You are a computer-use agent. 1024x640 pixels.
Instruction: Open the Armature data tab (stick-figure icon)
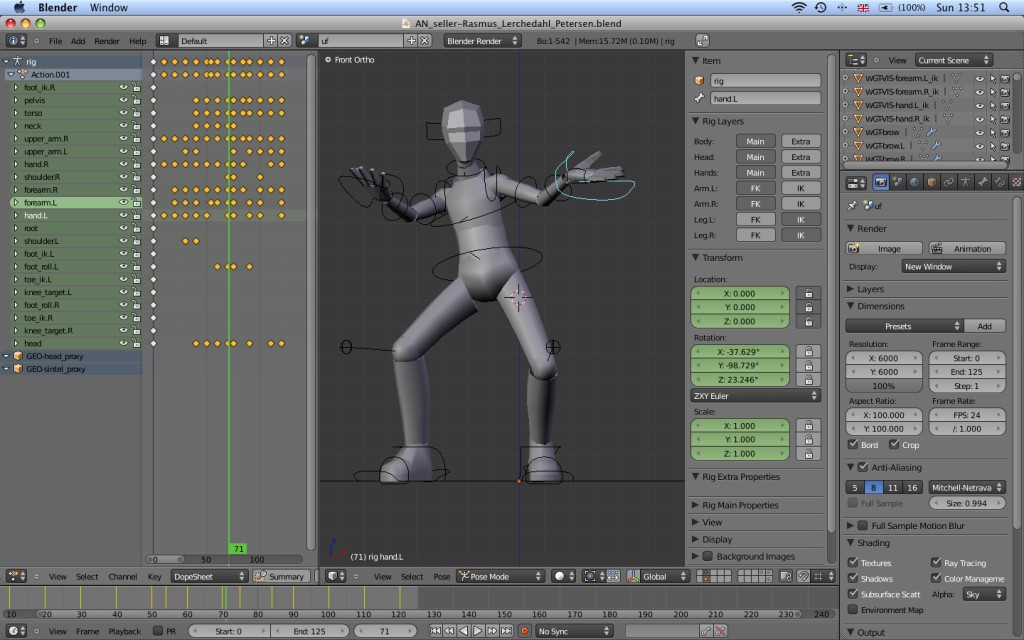coord(966,182)
